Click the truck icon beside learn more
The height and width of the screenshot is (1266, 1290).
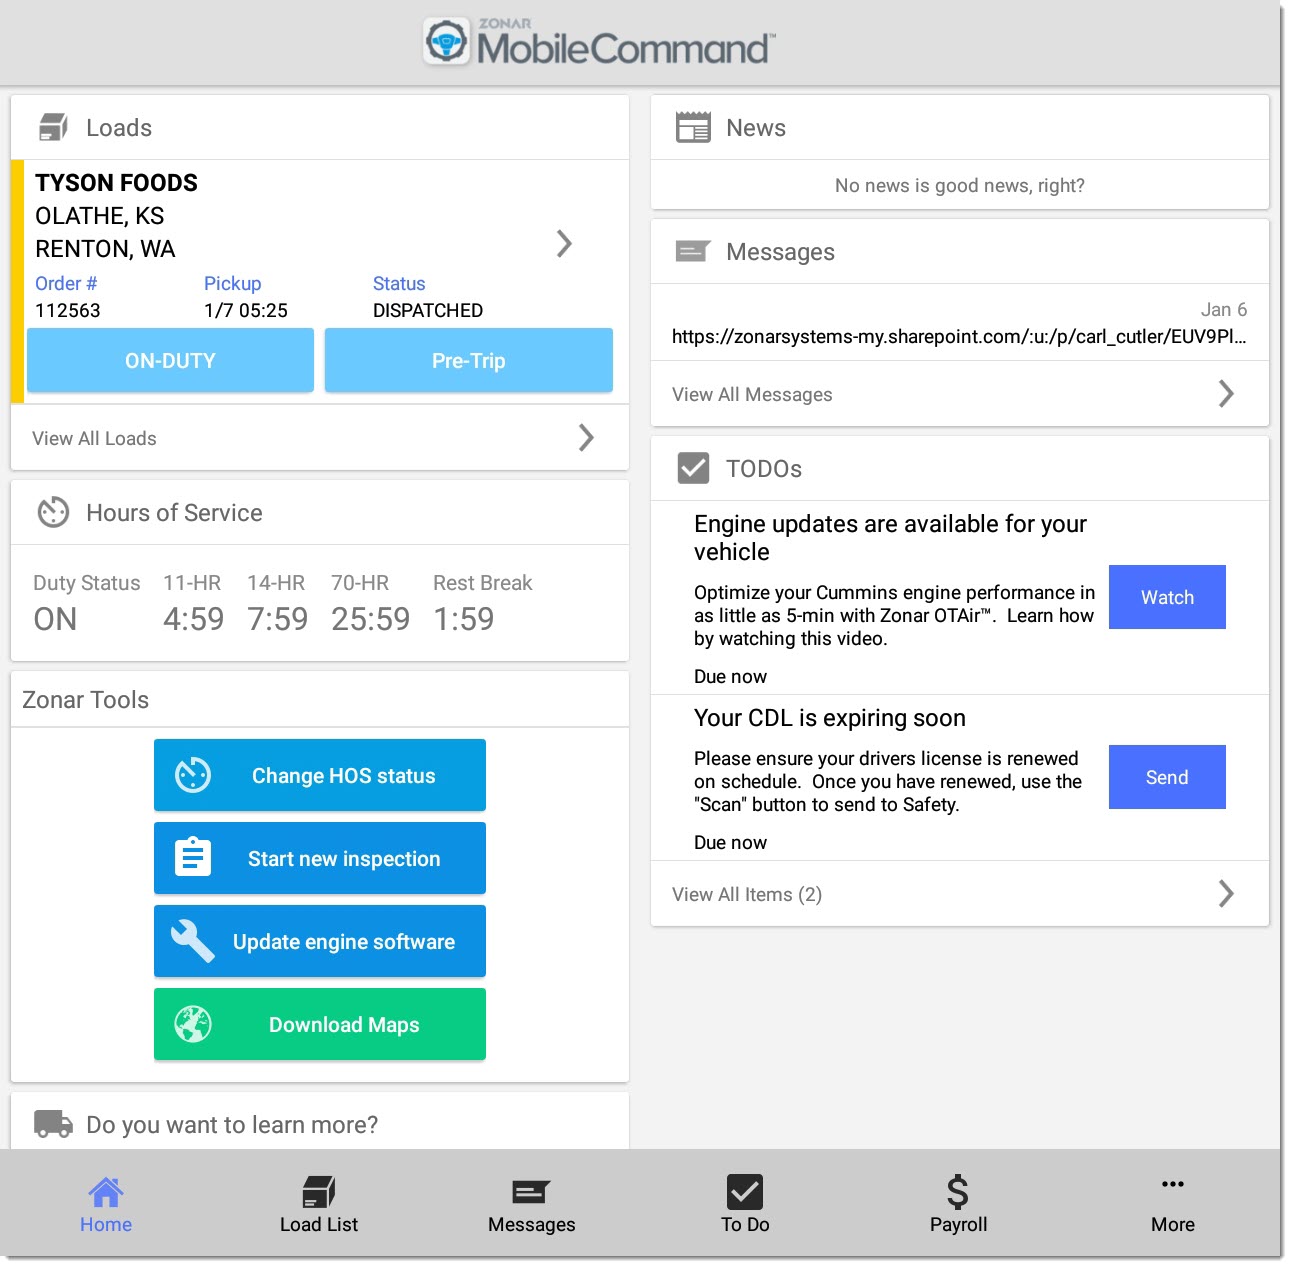point(53,1124)
